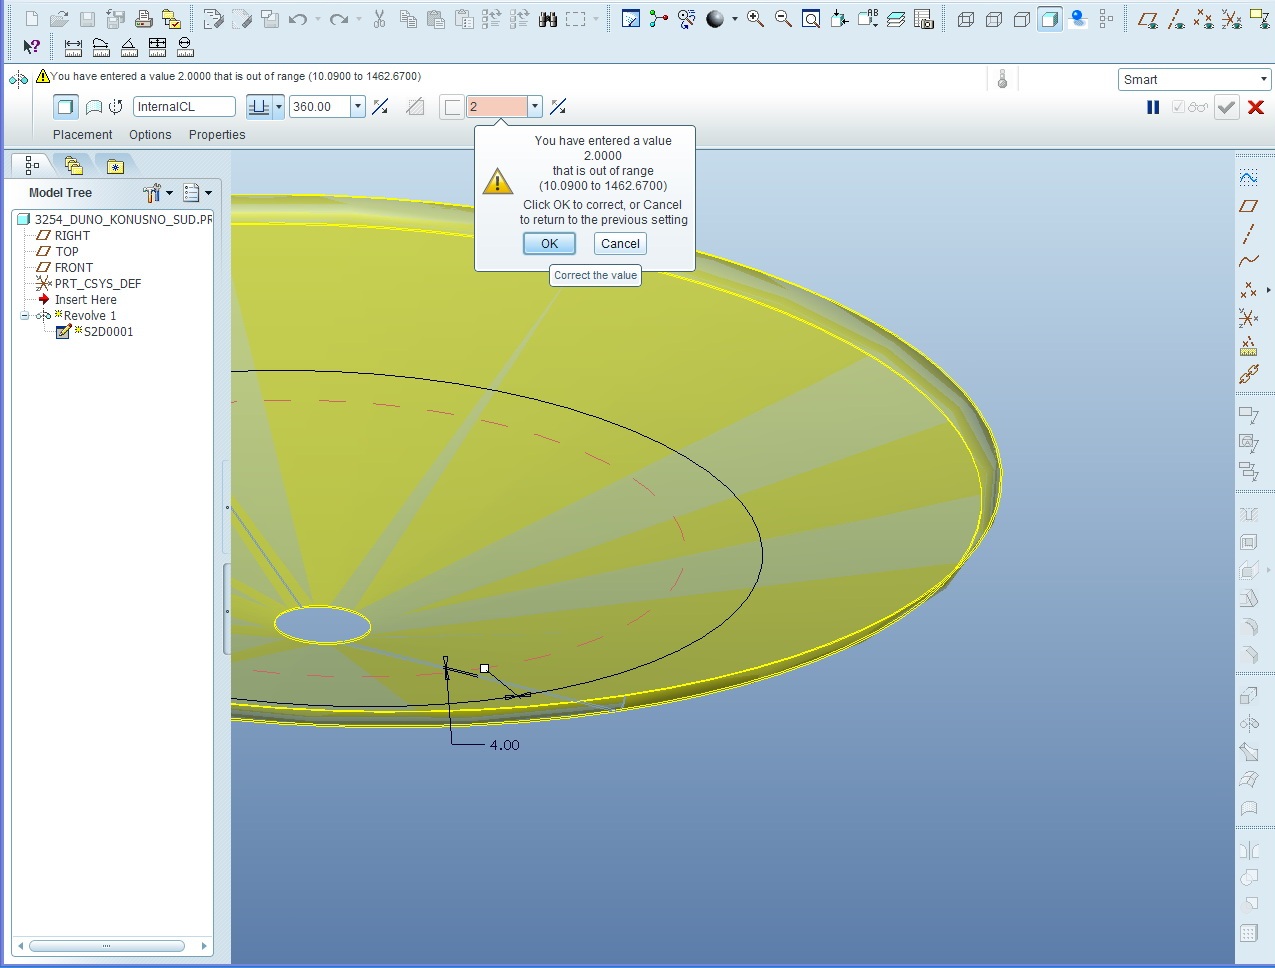The image size is (1275, 968).
Task: Toggle revolve as surface option
Action: [x=93, y=106]
